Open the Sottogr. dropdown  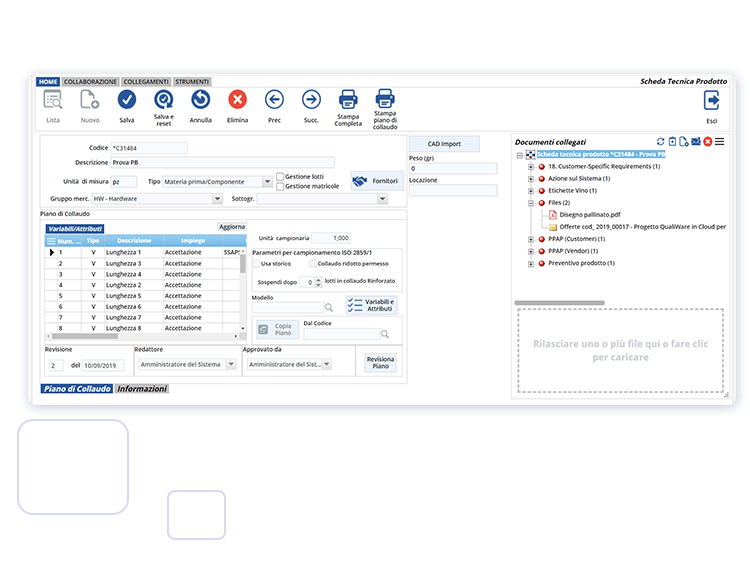[383, 199]
